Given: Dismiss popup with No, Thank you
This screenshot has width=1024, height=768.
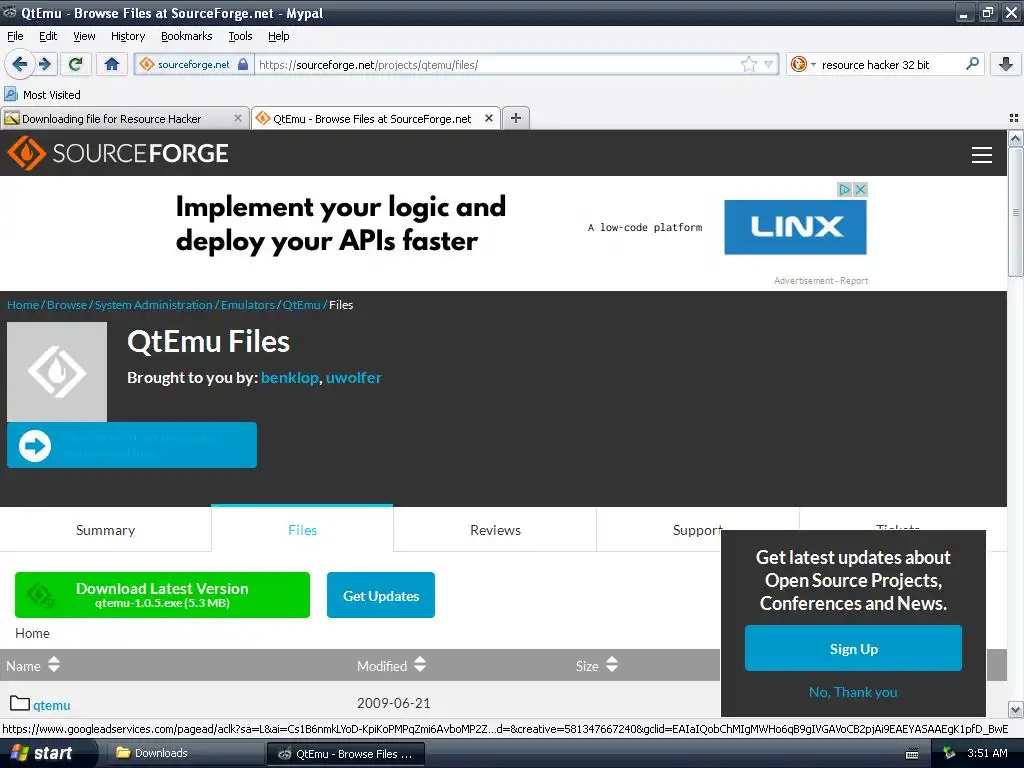Looking at the screenshot, I should point(853,692).
